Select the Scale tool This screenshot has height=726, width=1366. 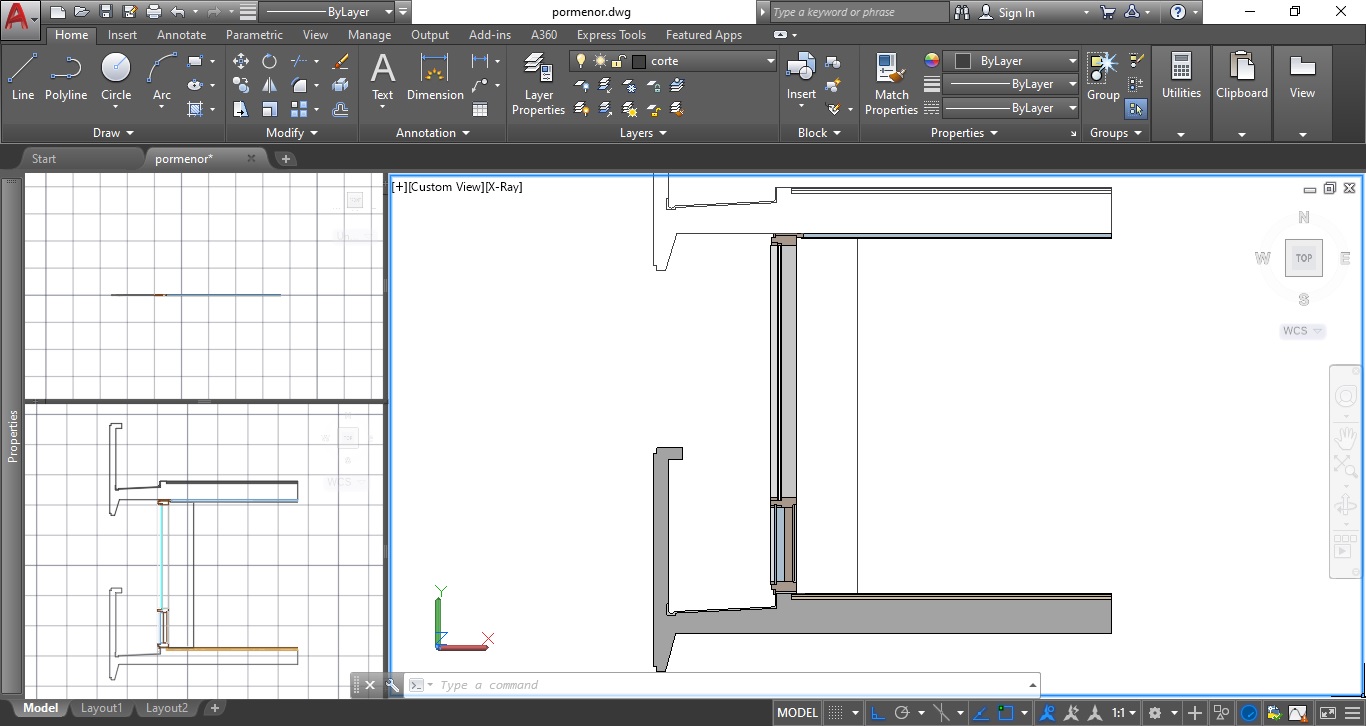click(x=269, y=109)
